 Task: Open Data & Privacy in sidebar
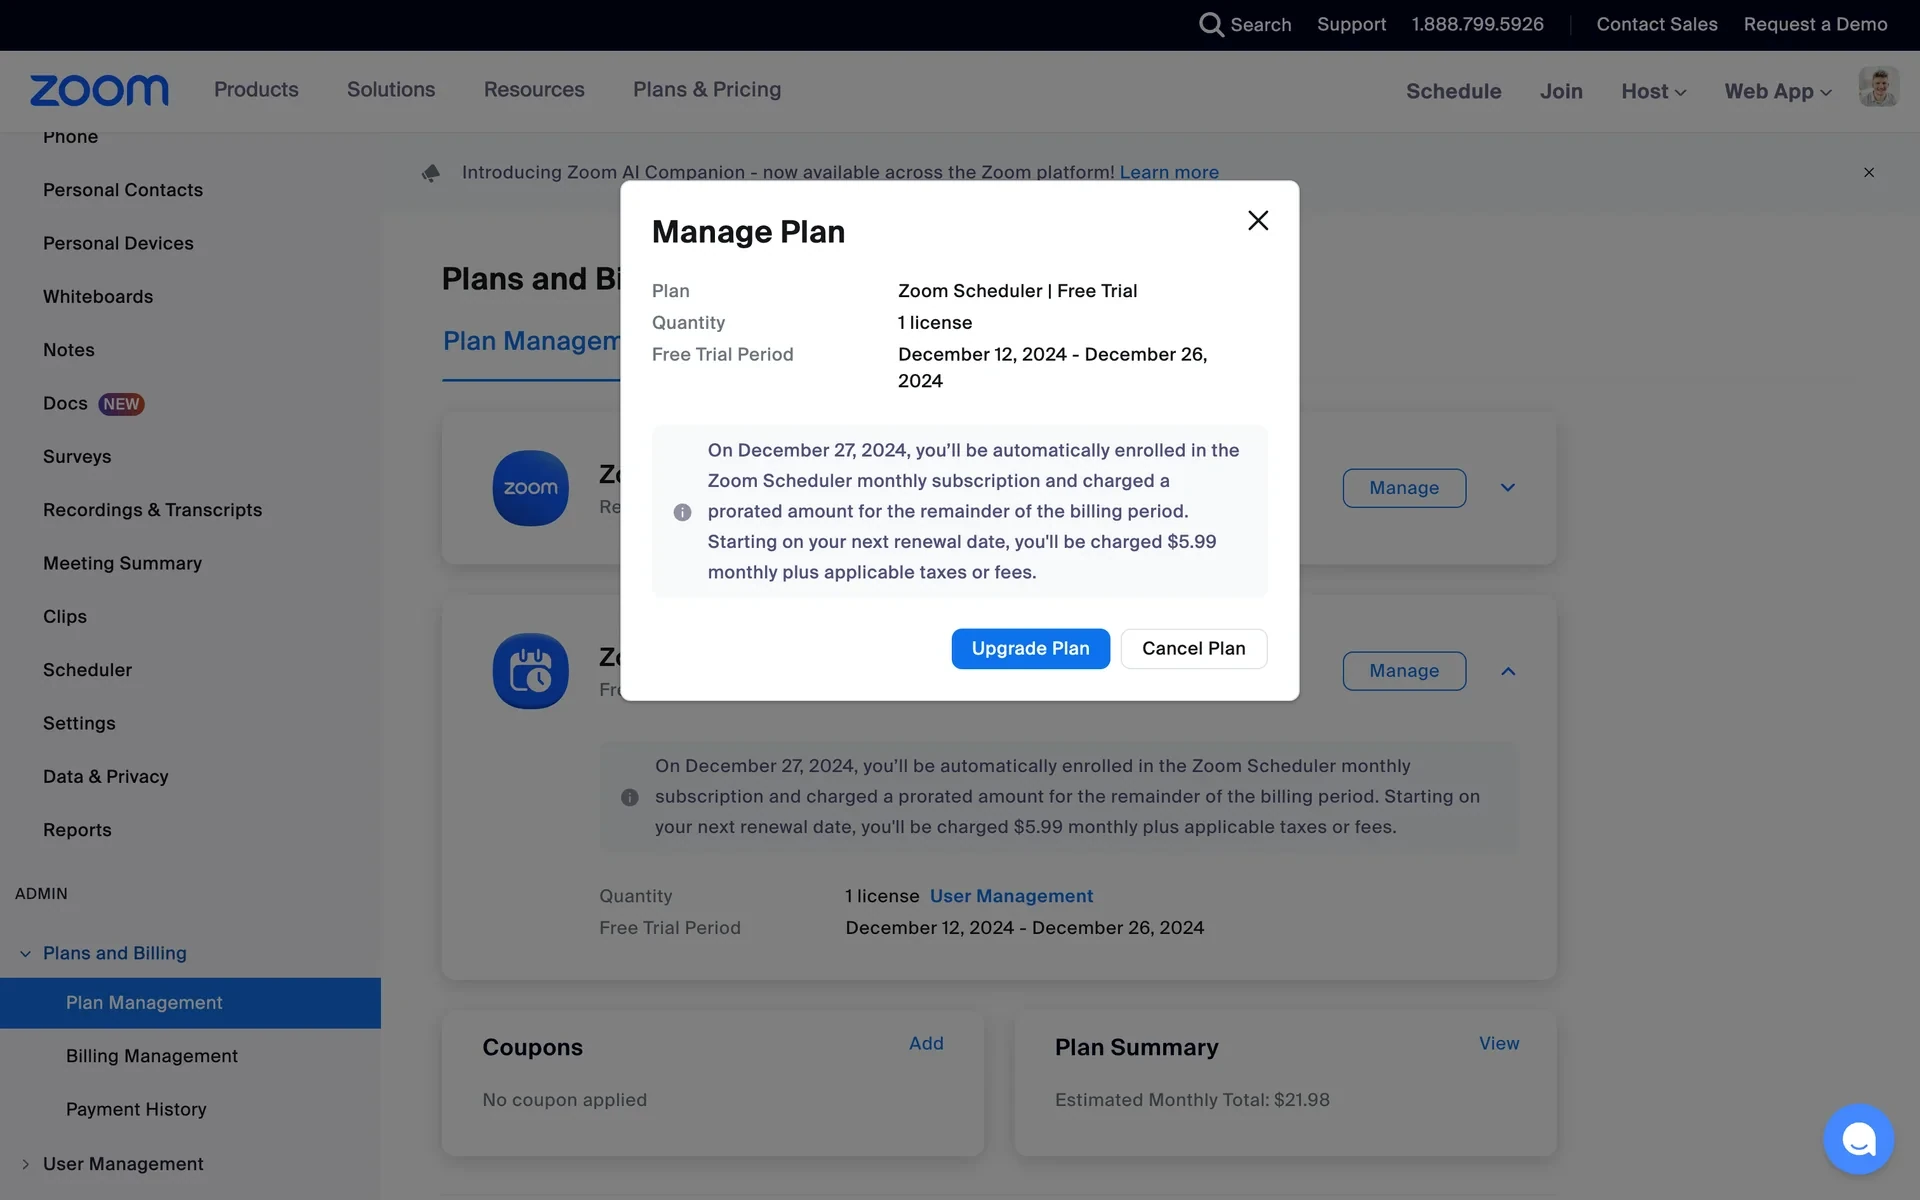105,777
